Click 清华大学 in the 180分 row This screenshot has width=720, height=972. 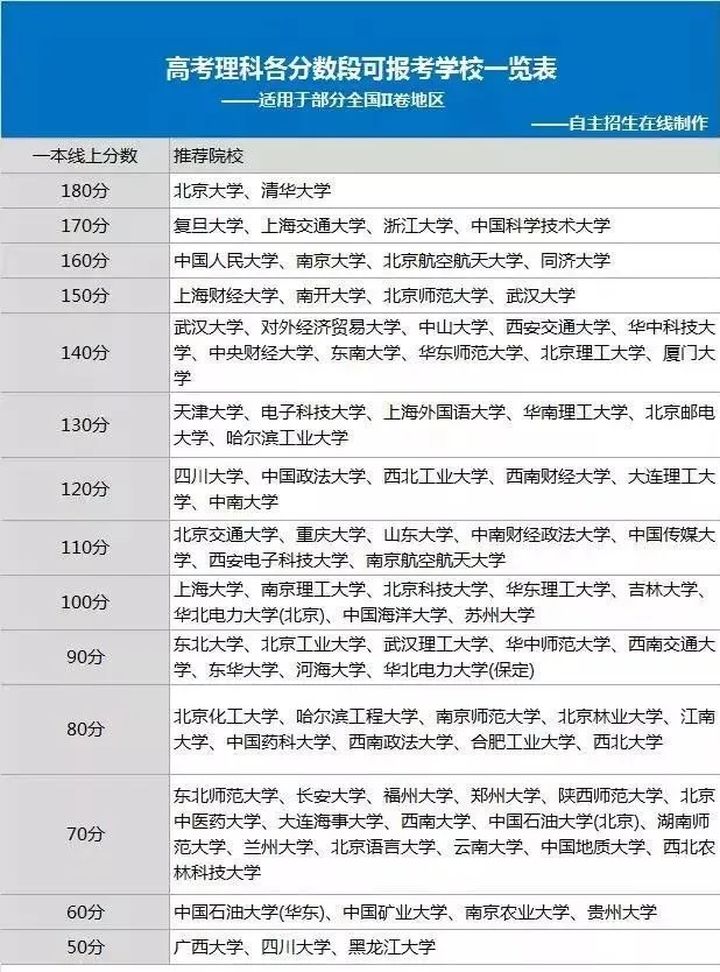click(x=296, y=190)
